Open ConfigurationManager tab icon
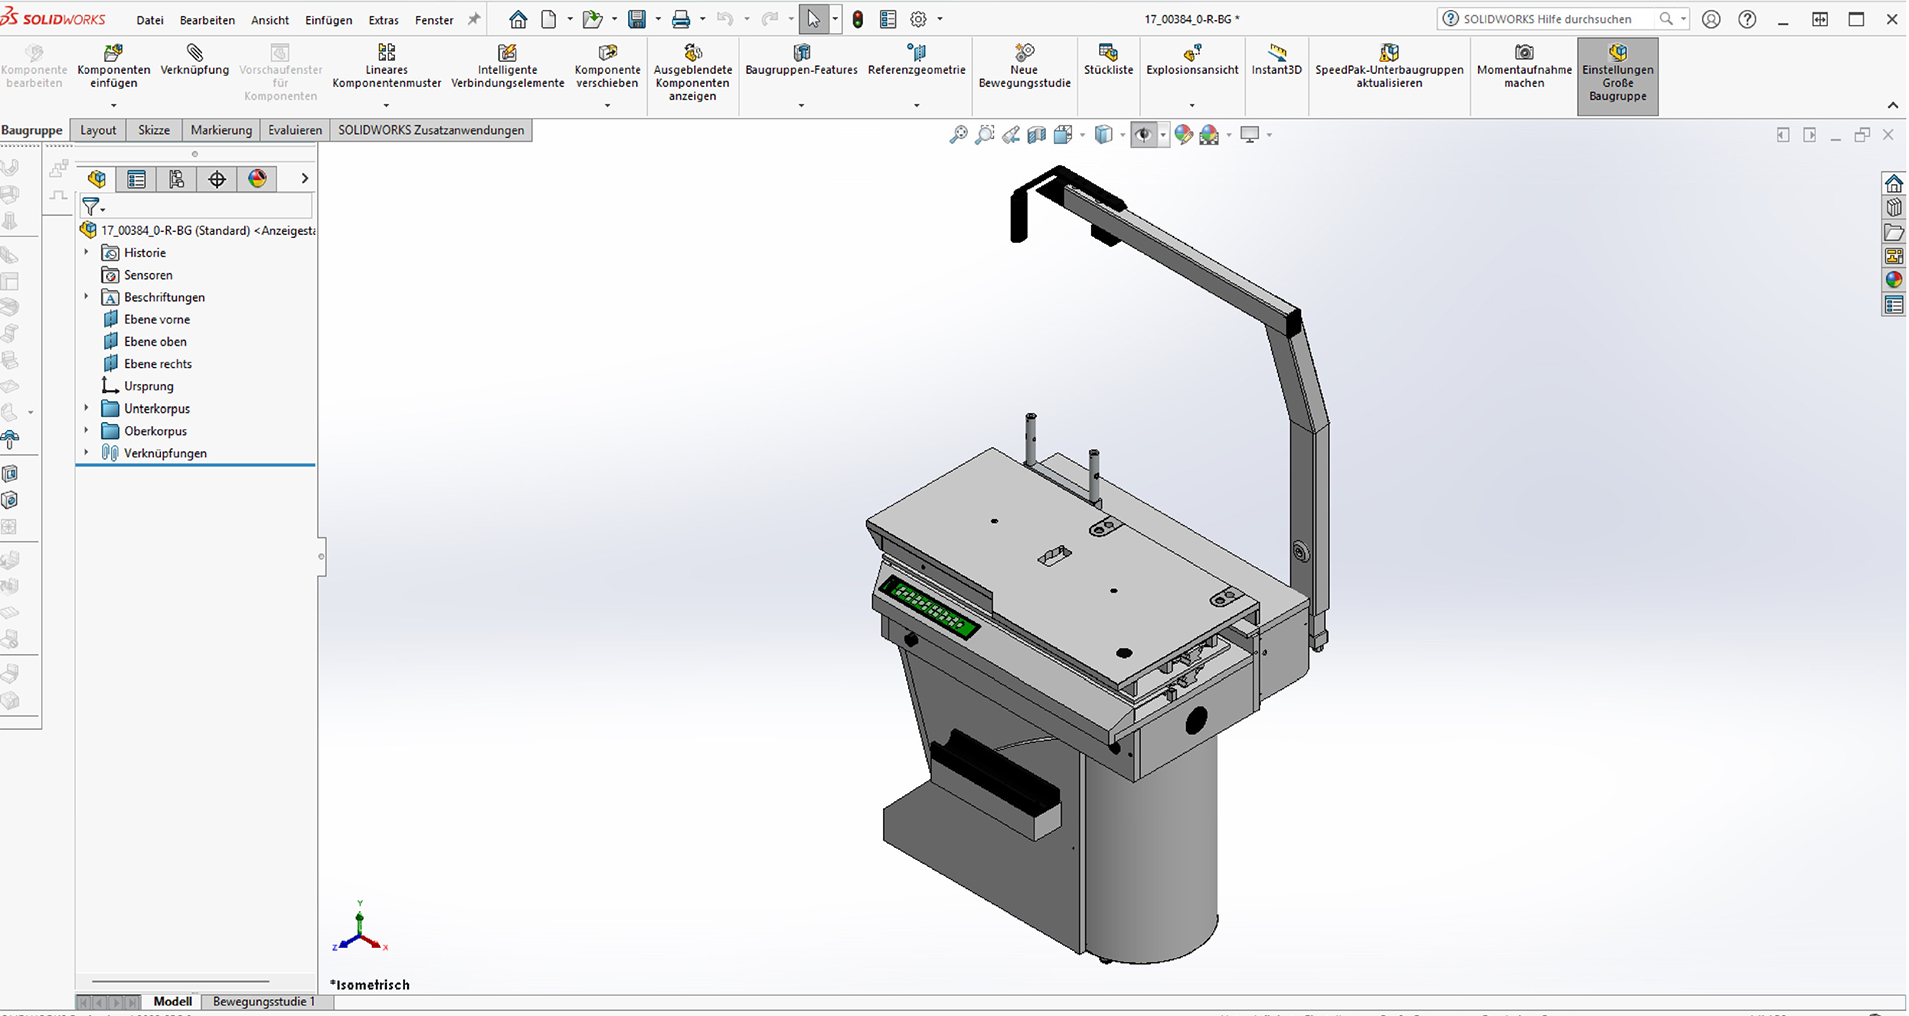 (177, 179)
